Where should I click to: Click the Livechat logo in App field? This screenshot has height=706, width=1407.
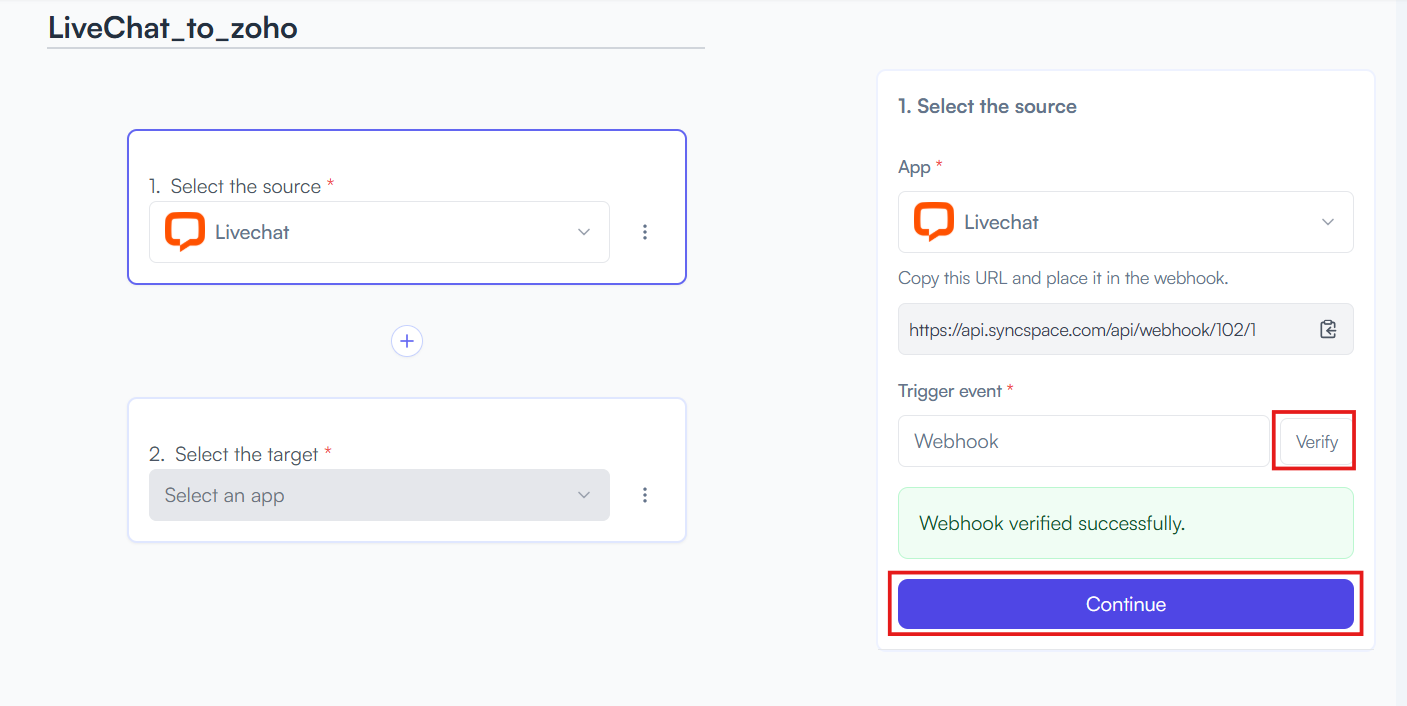coord(934,222)
